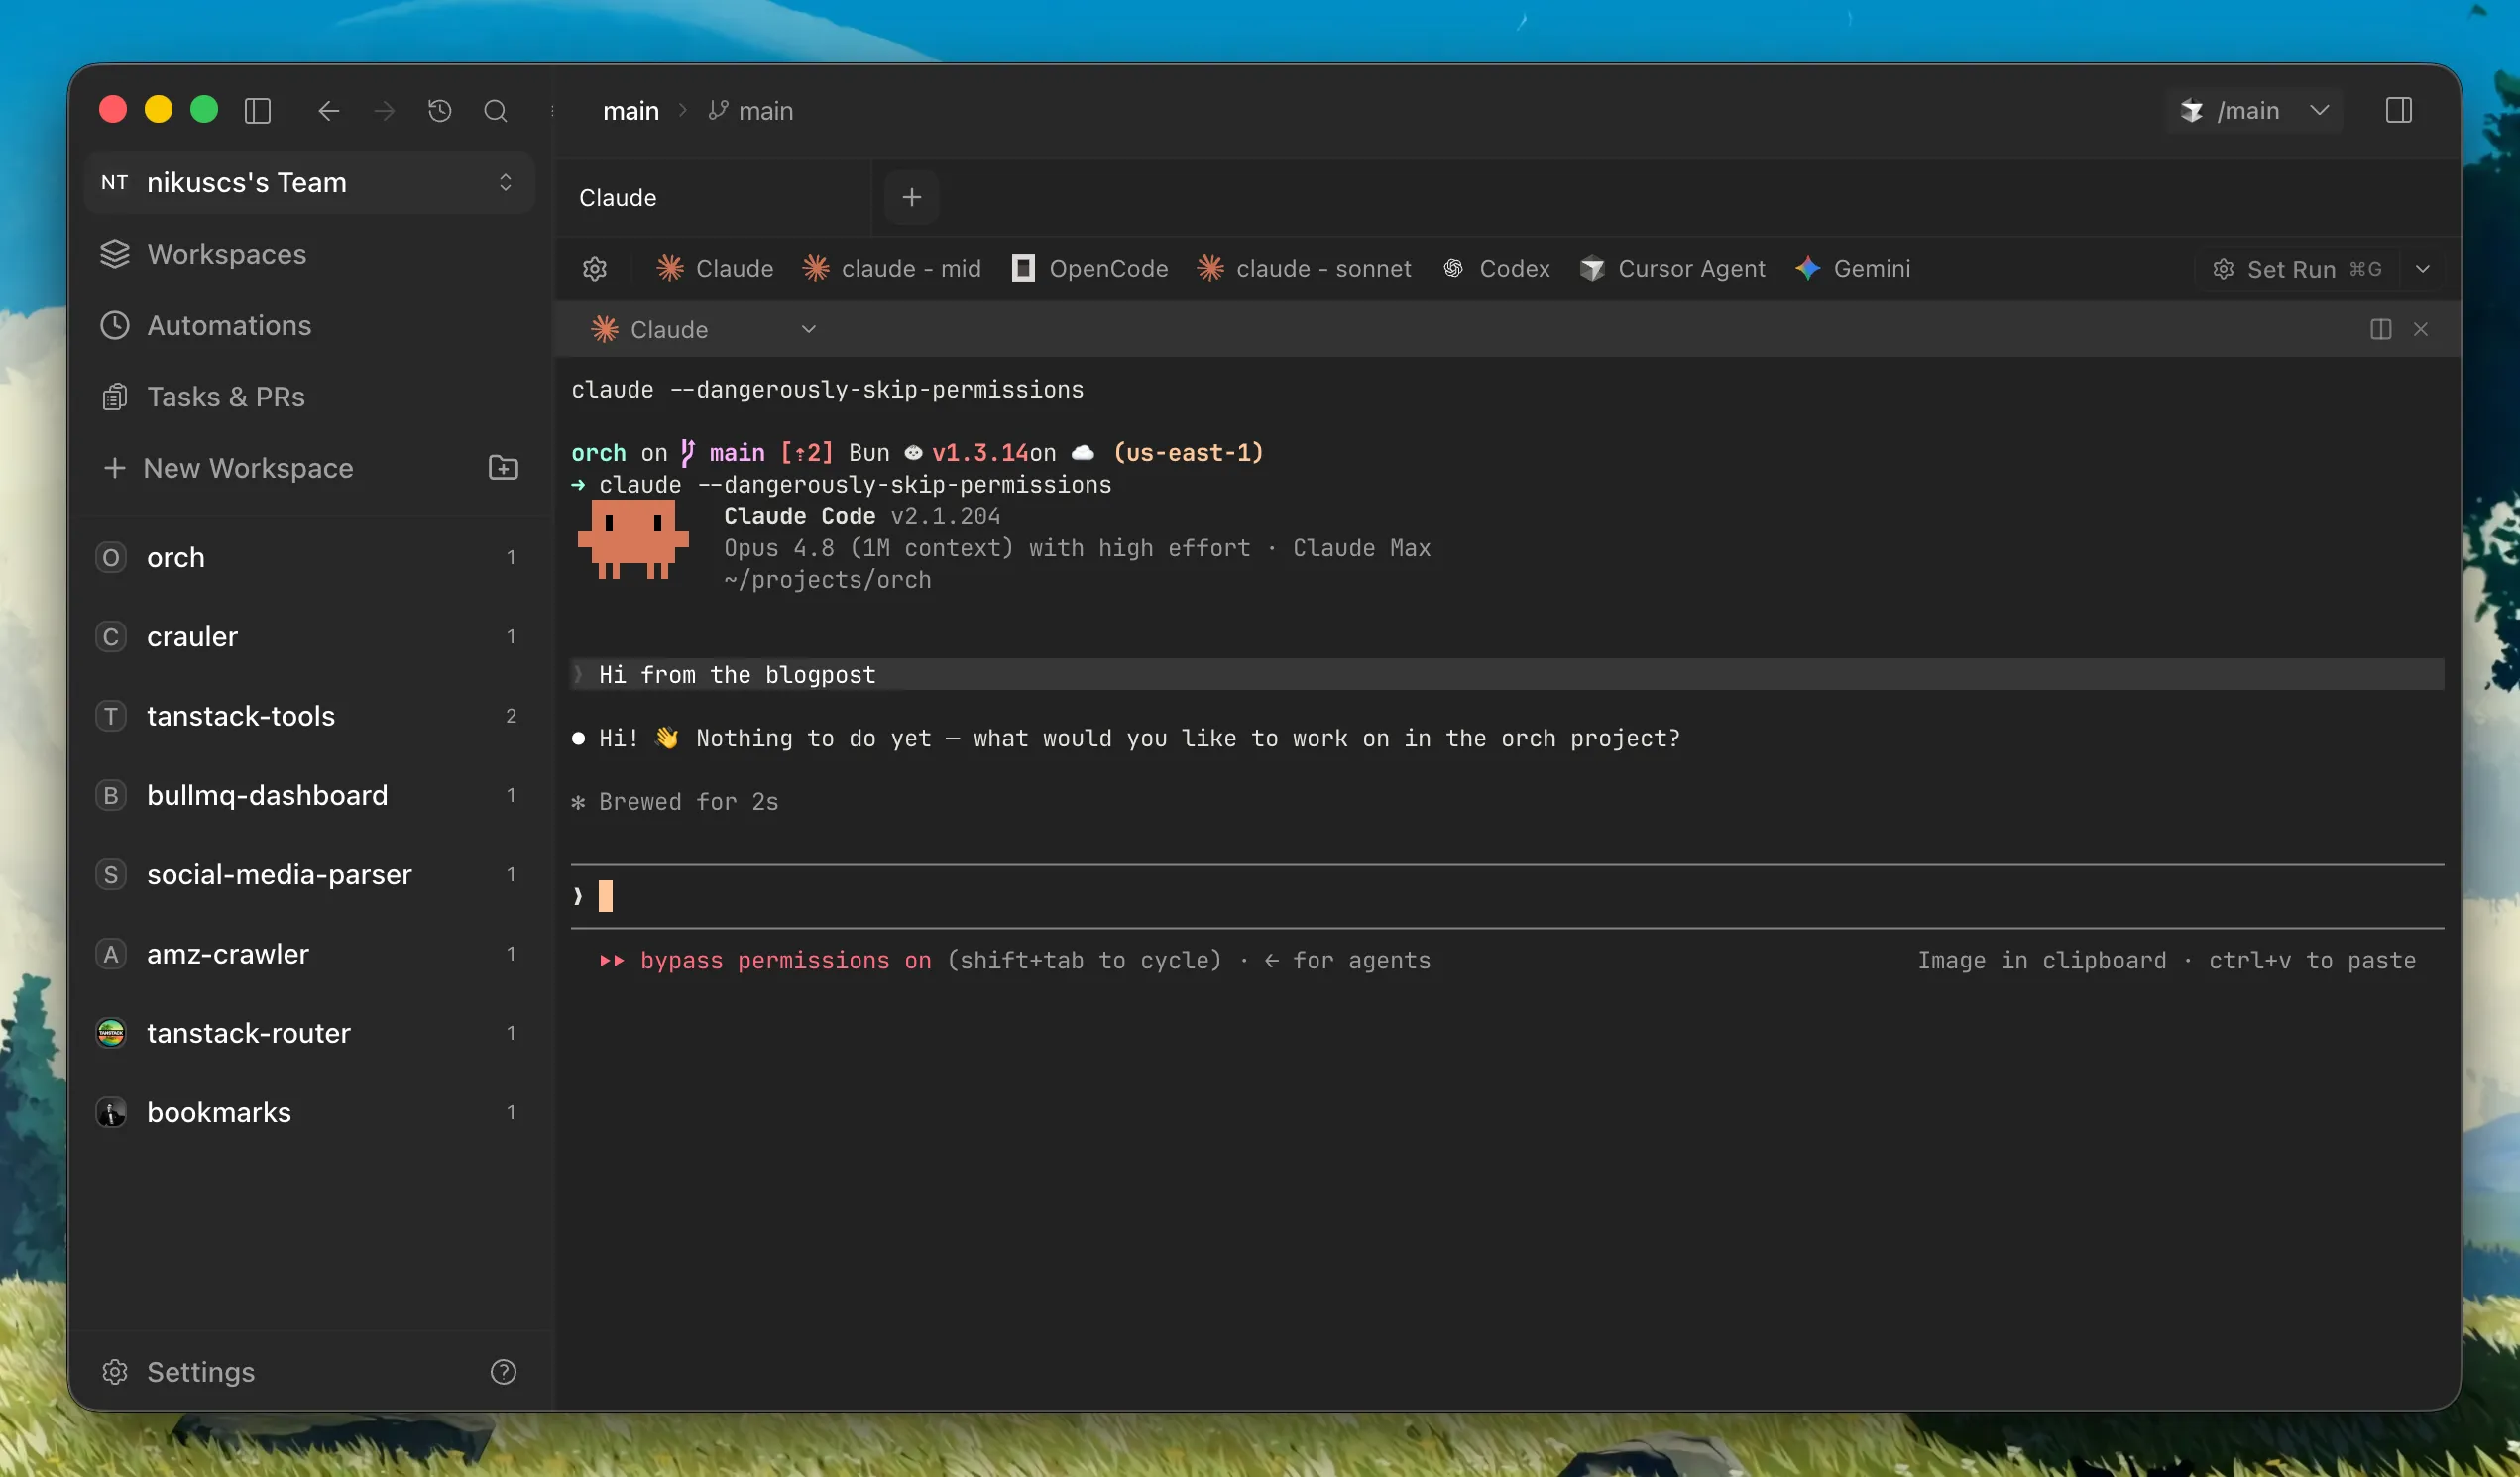Click the 'Image in clipboard' status text
Viewport: 2520px width, 1477px height.
point(2042,960)
